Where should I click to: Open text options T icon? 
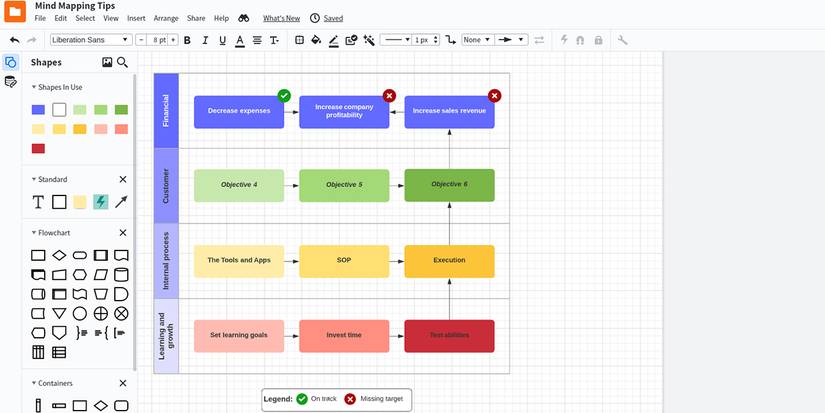(x=274, y=40)
